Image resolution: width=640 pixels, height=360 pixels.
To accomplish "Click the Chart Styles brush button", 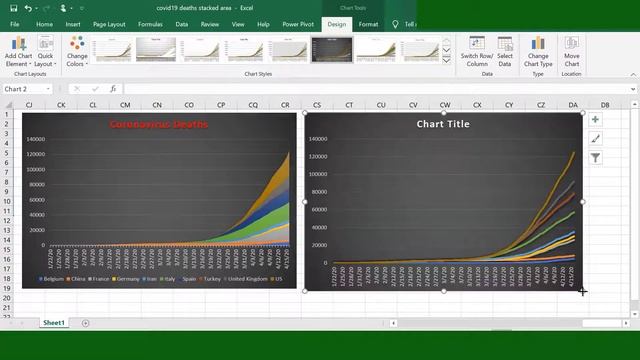I will click(x=595, y=139).
